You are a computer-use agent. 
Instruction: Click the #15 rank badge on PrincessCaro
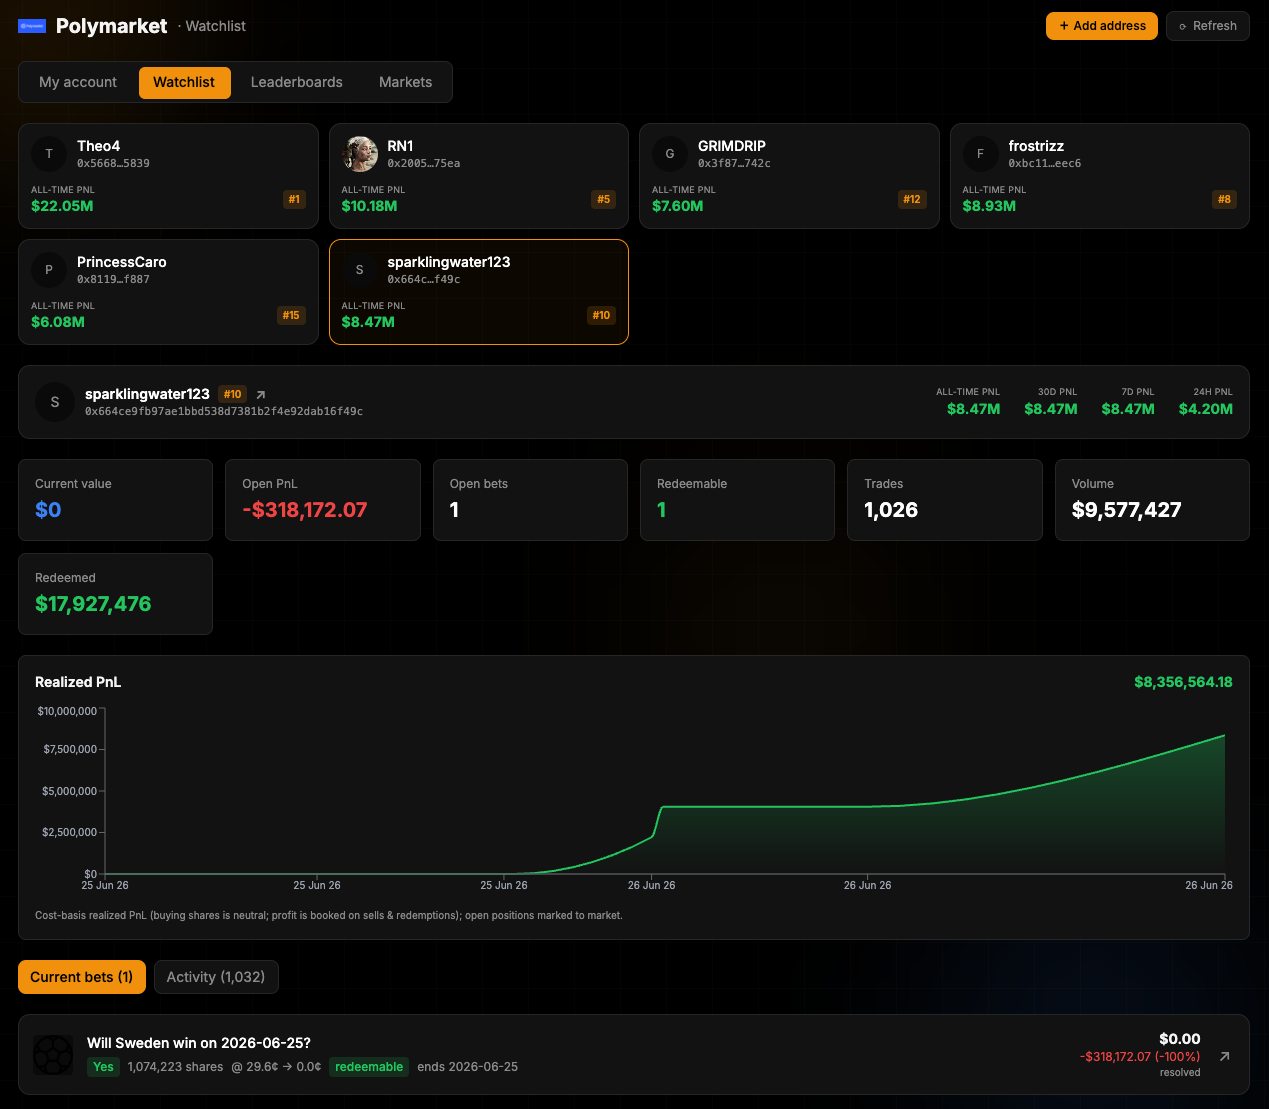(291, 316)
